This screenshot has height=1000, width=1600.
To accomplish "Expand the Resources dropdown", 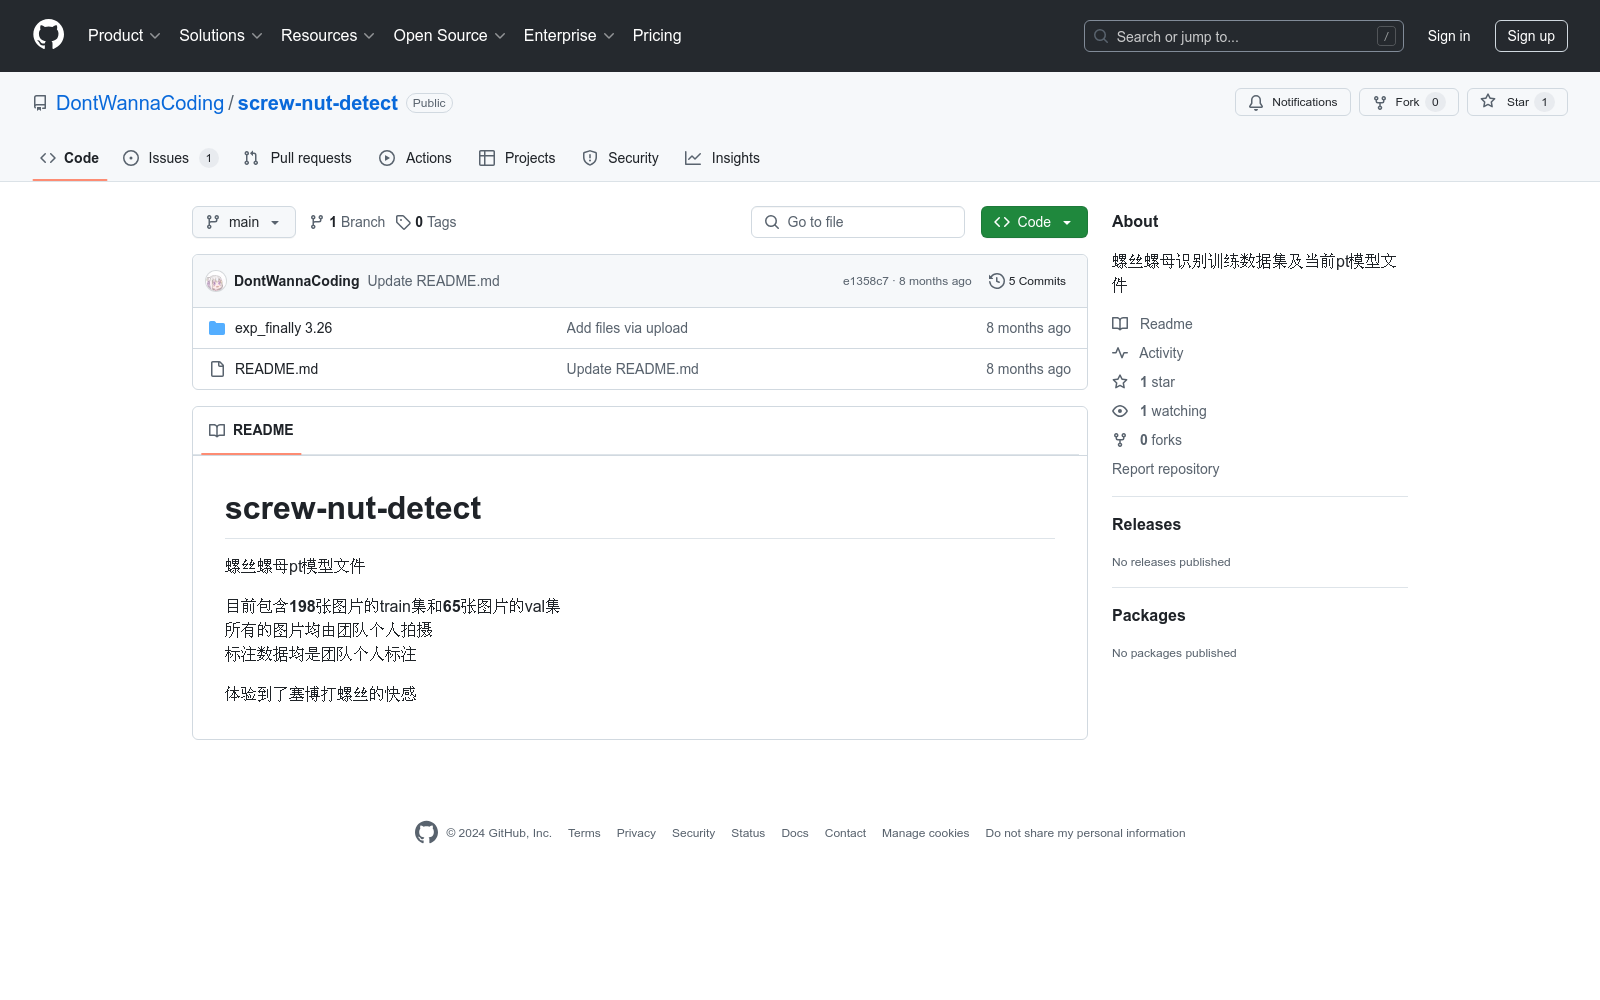I will tap(328, 36).
